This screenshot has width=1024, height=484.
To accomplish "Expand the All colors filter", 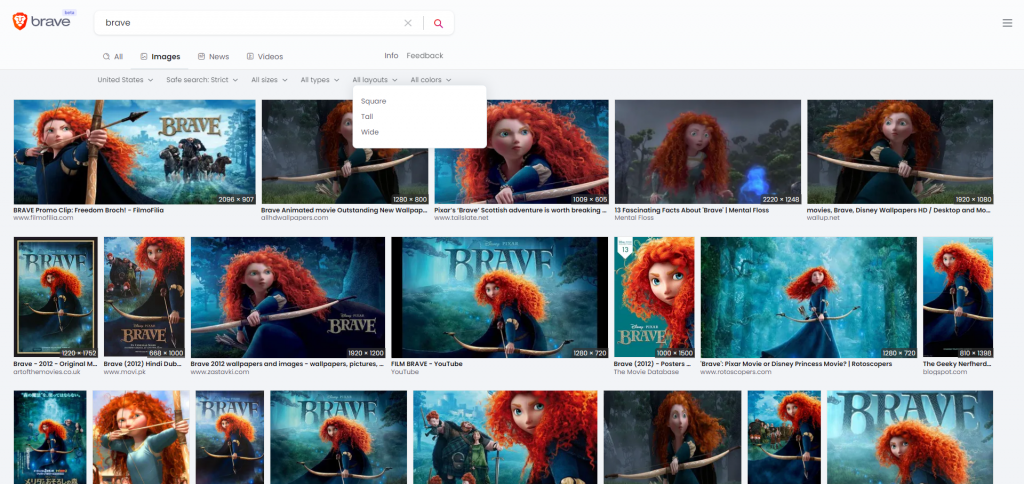I will coord(430,80).
